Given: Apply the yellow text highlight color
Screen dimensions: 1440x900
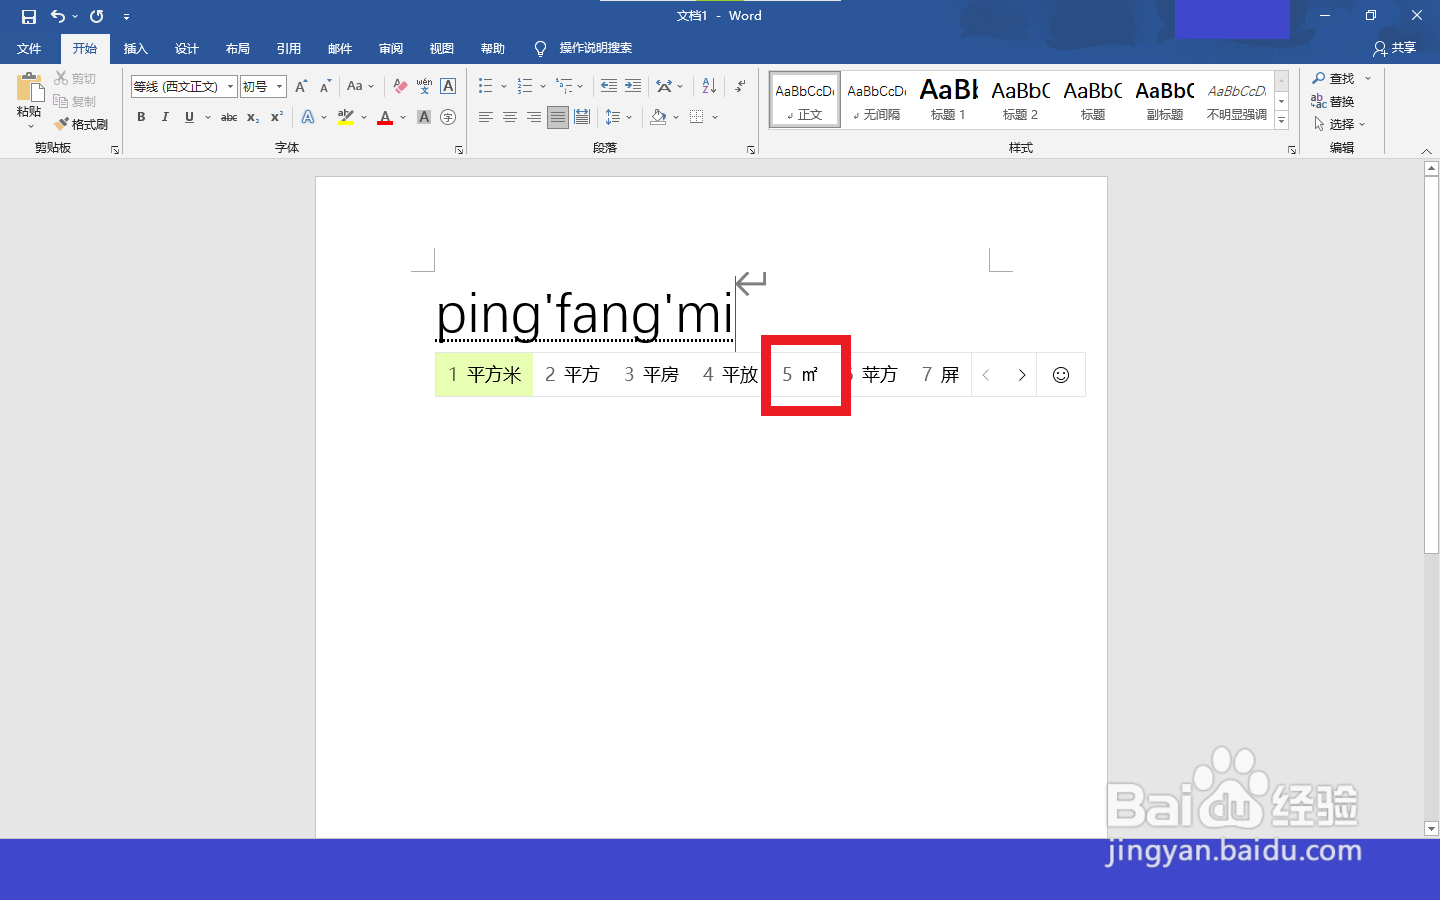Looking at the screenshot, I should click(346, 117).
